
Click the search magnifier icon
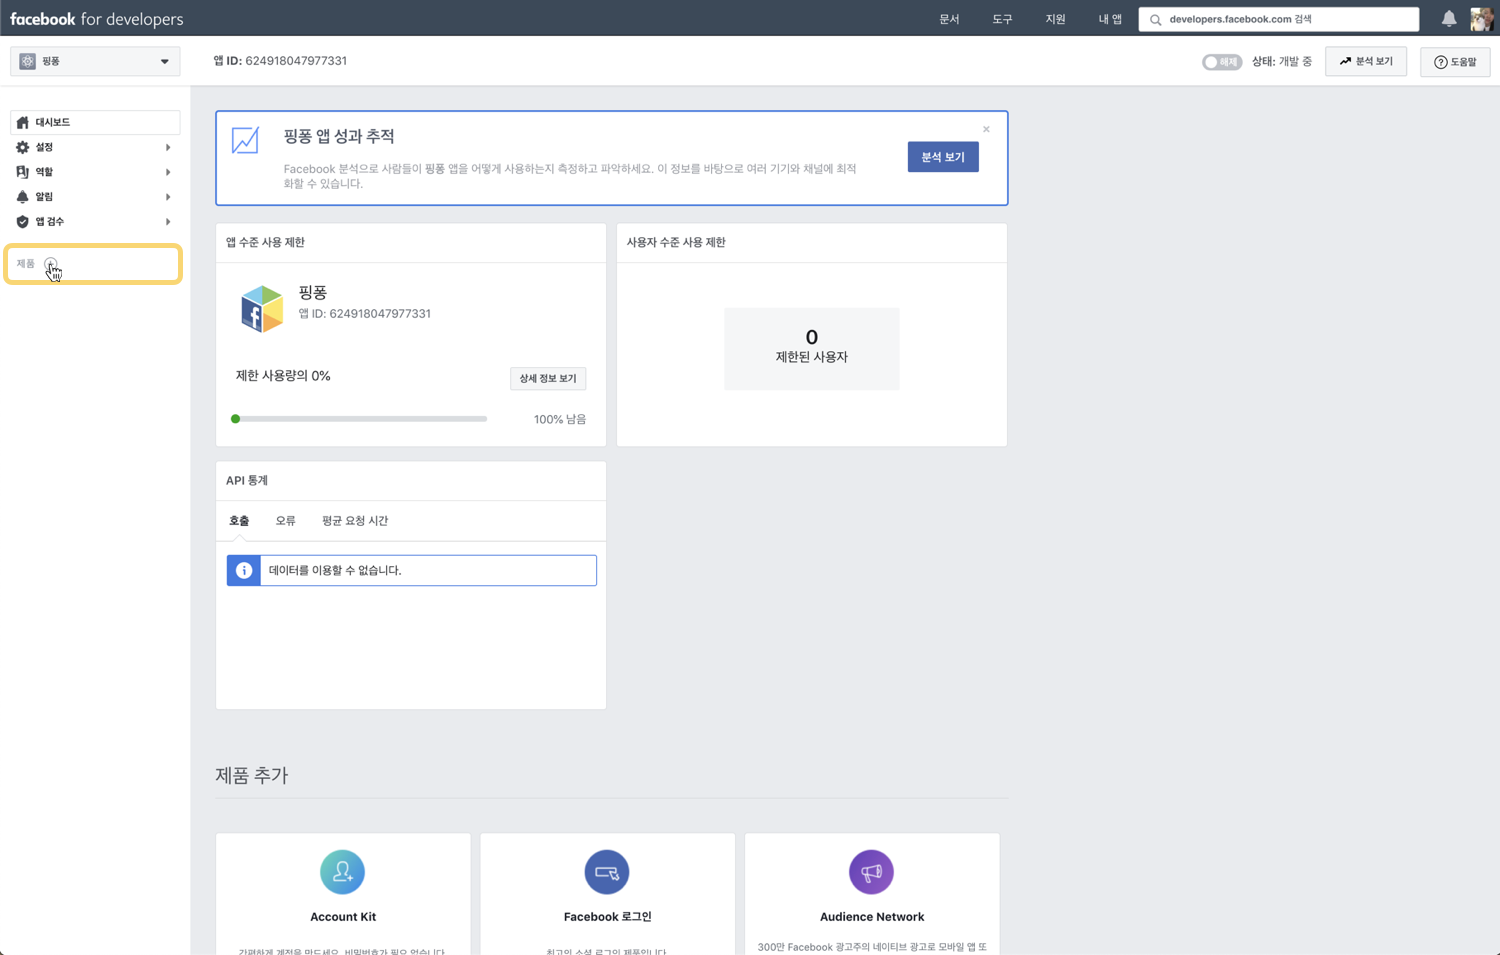point(1155,19)
